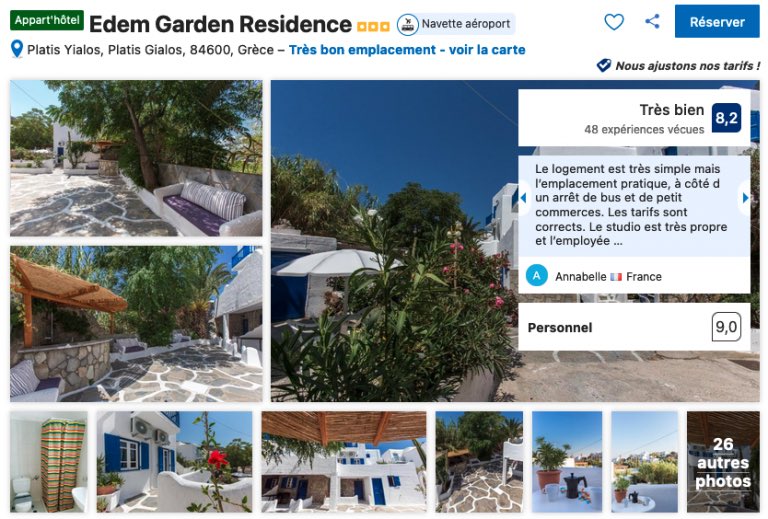Open the 26 autres photos thumbnail
This screenshot has width=768, height=519.
tap(723, 462)
